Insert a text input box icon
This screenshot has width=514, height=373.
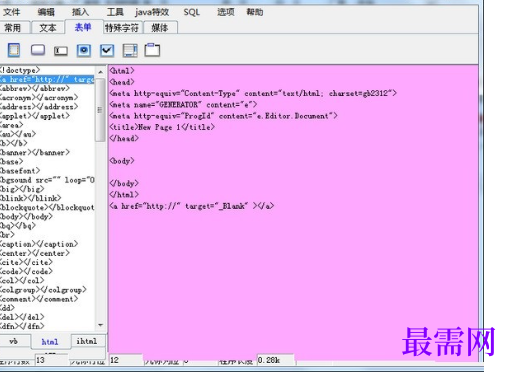point(61,51)
